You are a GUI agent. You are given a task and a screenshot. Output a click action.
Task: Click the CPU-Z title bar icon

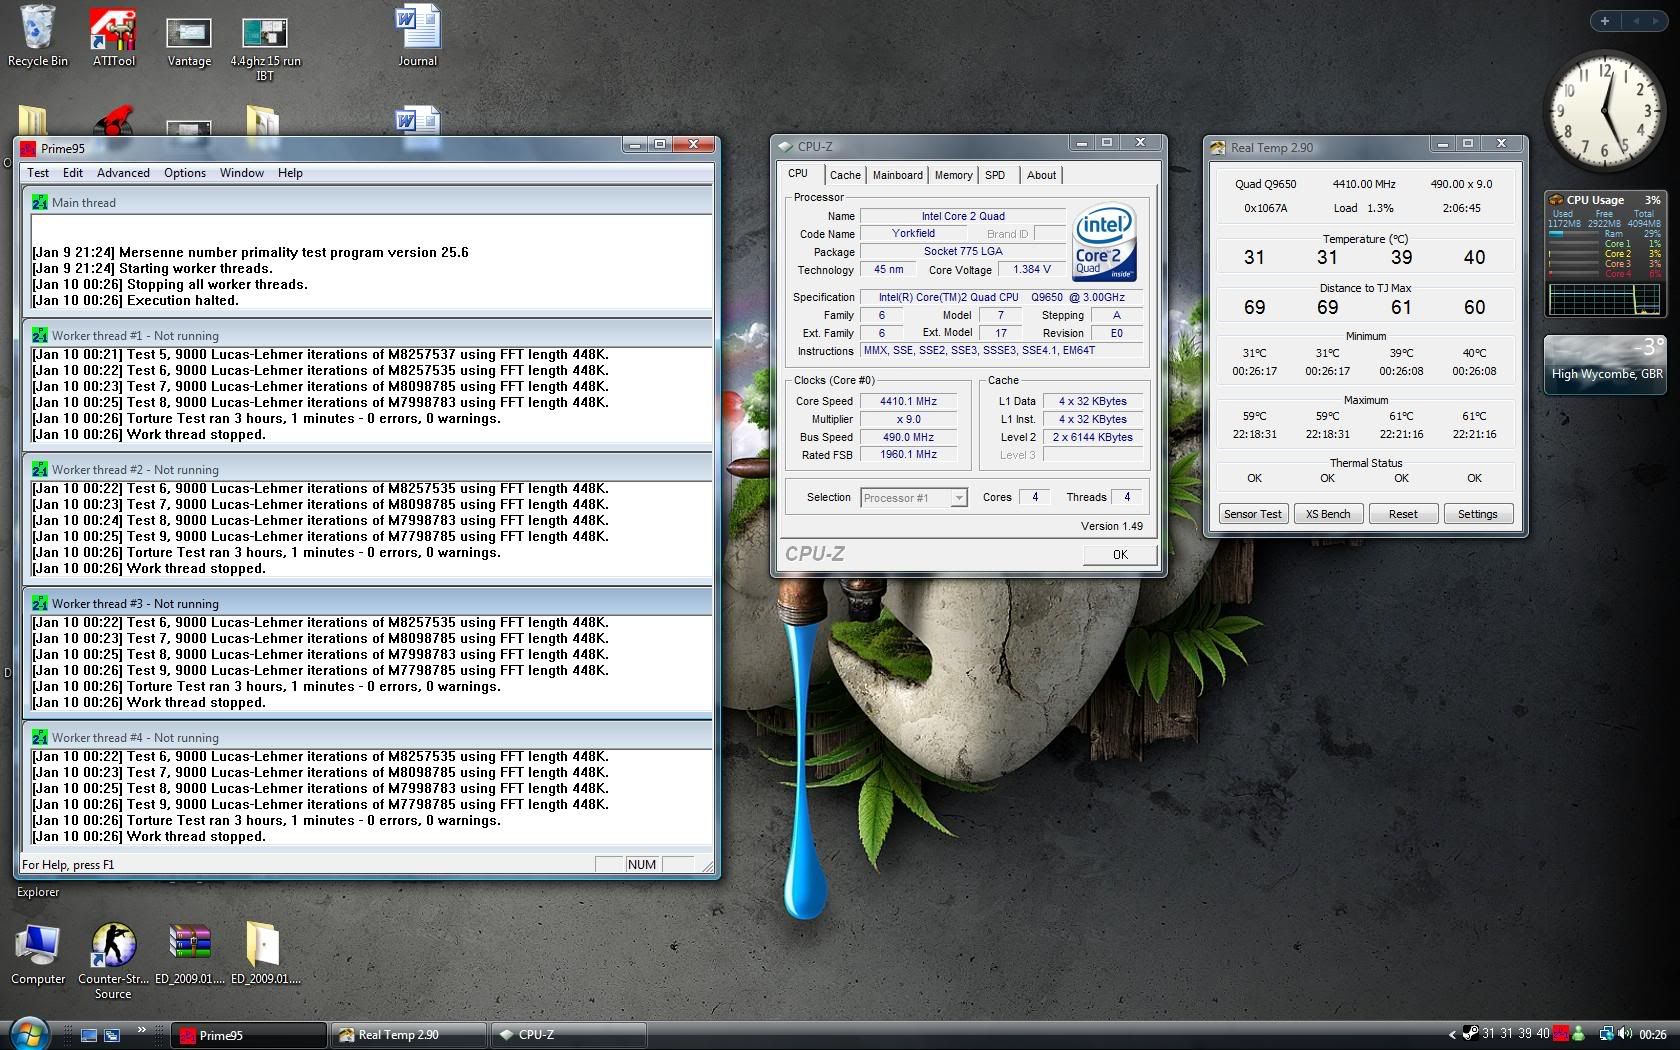pos(786,146)
